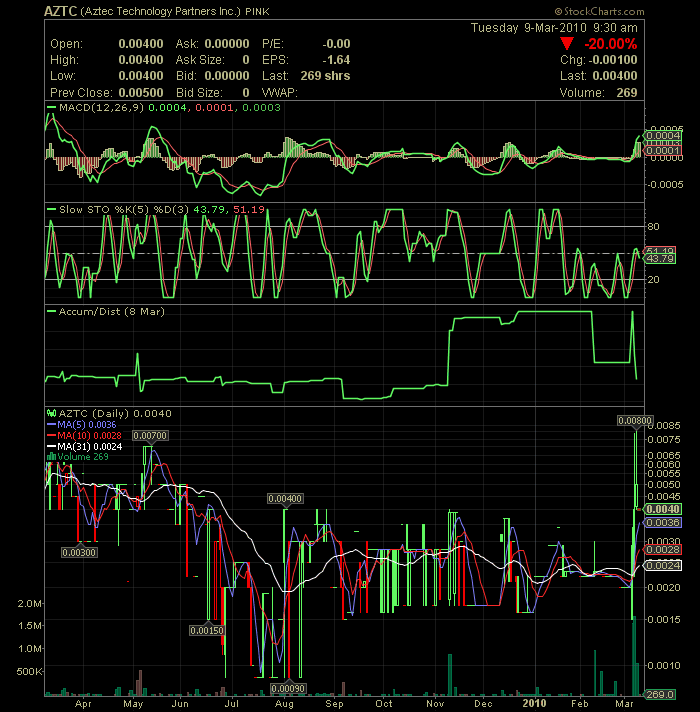This screenshot has width=700, height=712.
Task: Click the Chg: -0.00100 text
Action: (x=598, y=59)
